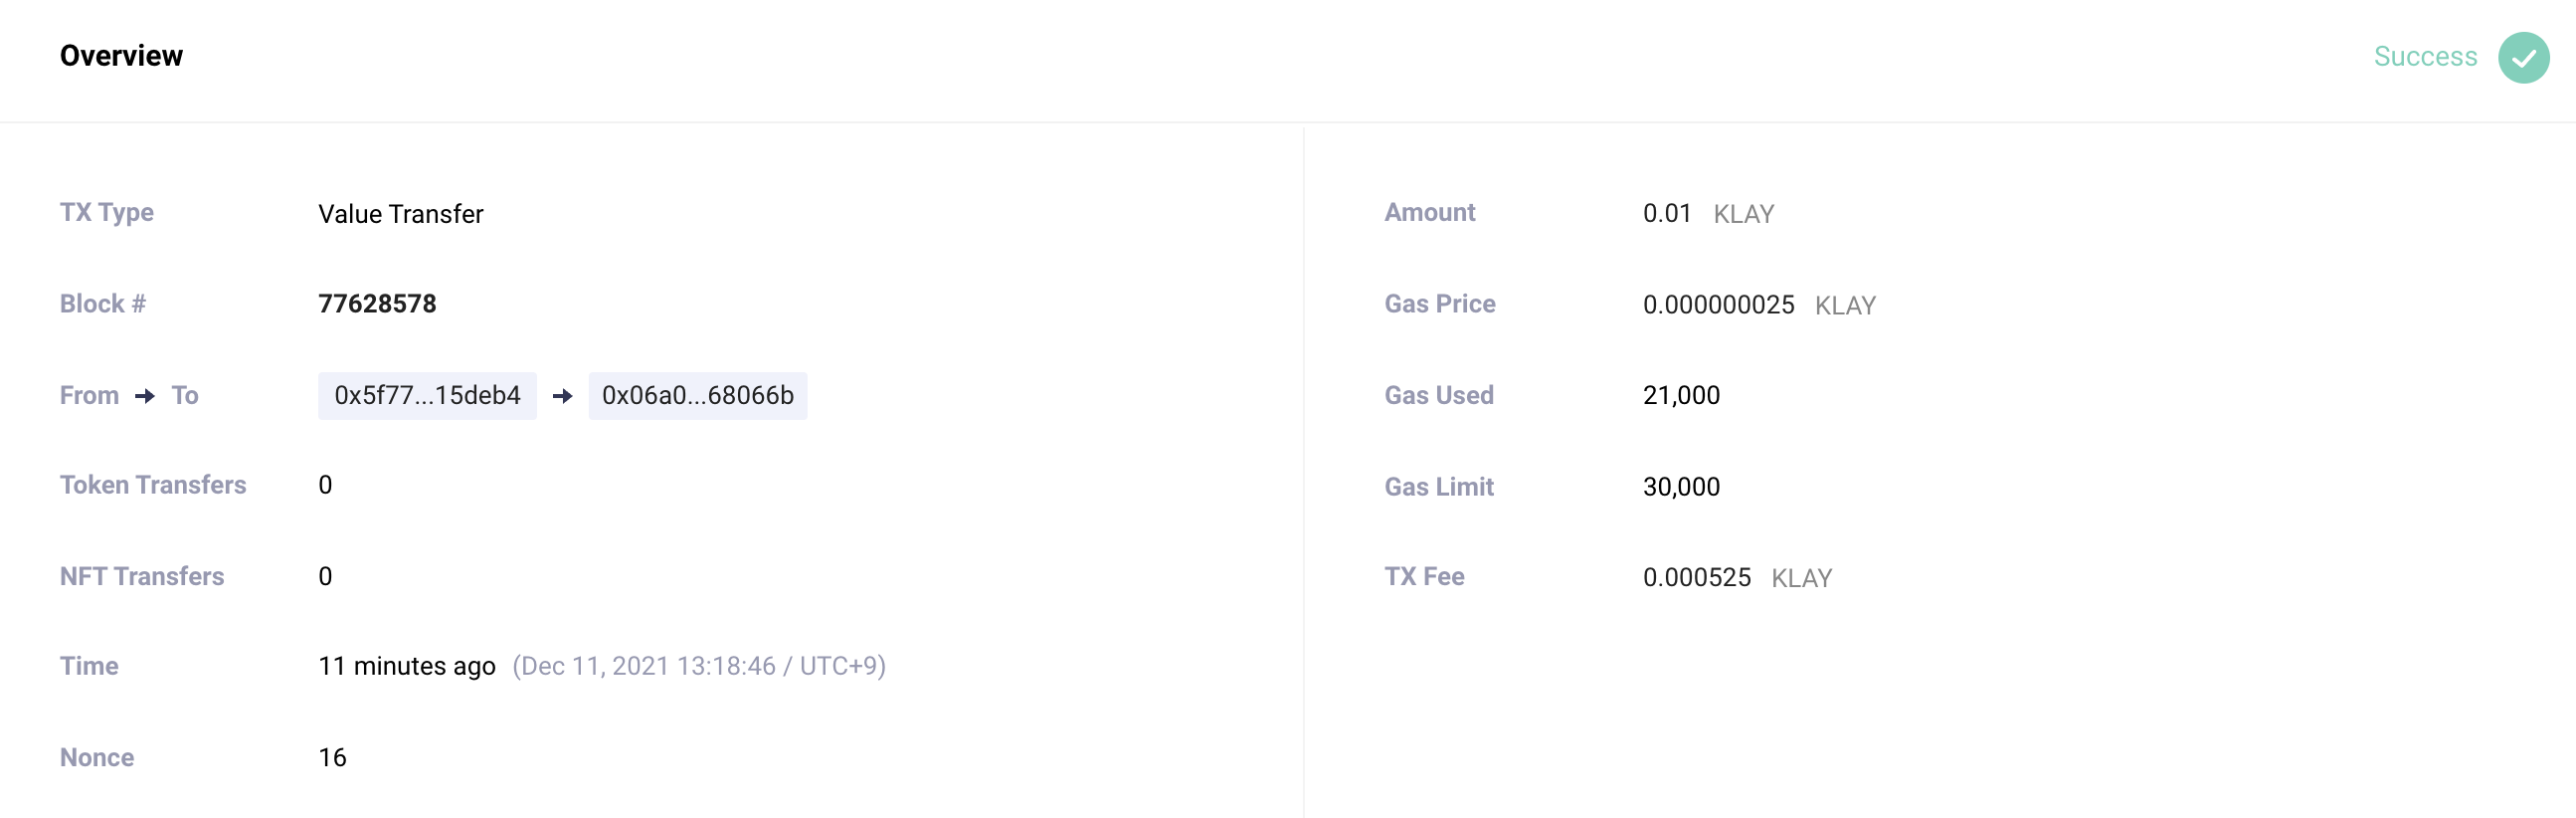Select the Value Transfer TX type text
The image size is (2576, 818).
400,214
